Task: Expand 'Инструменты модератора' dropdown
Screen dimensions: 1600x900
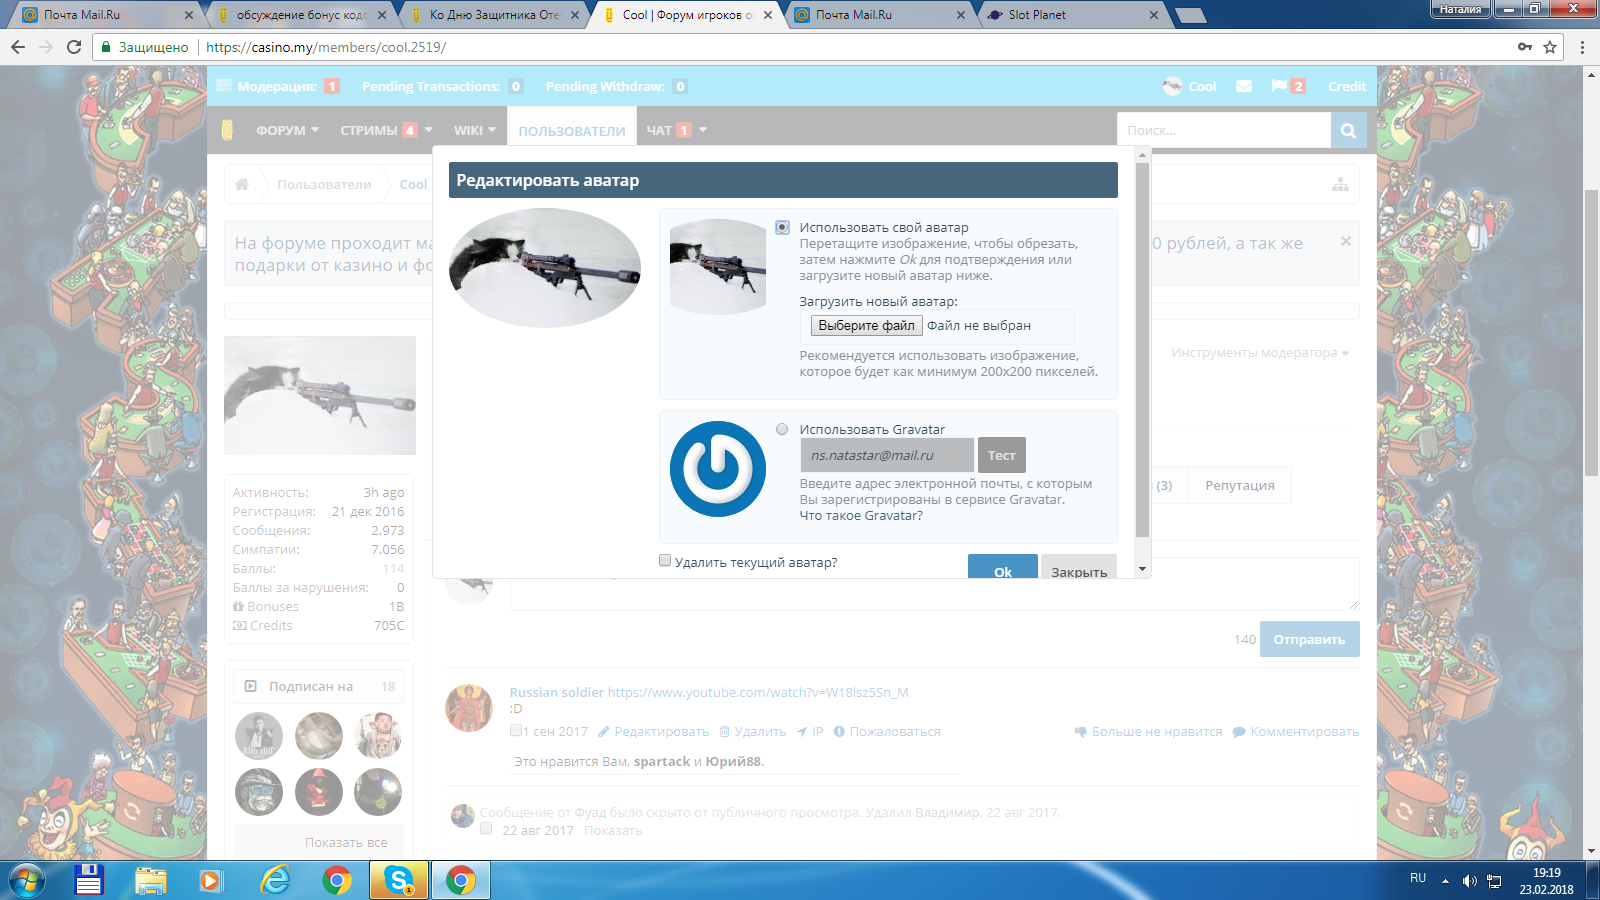Action: pos(1260,353)
